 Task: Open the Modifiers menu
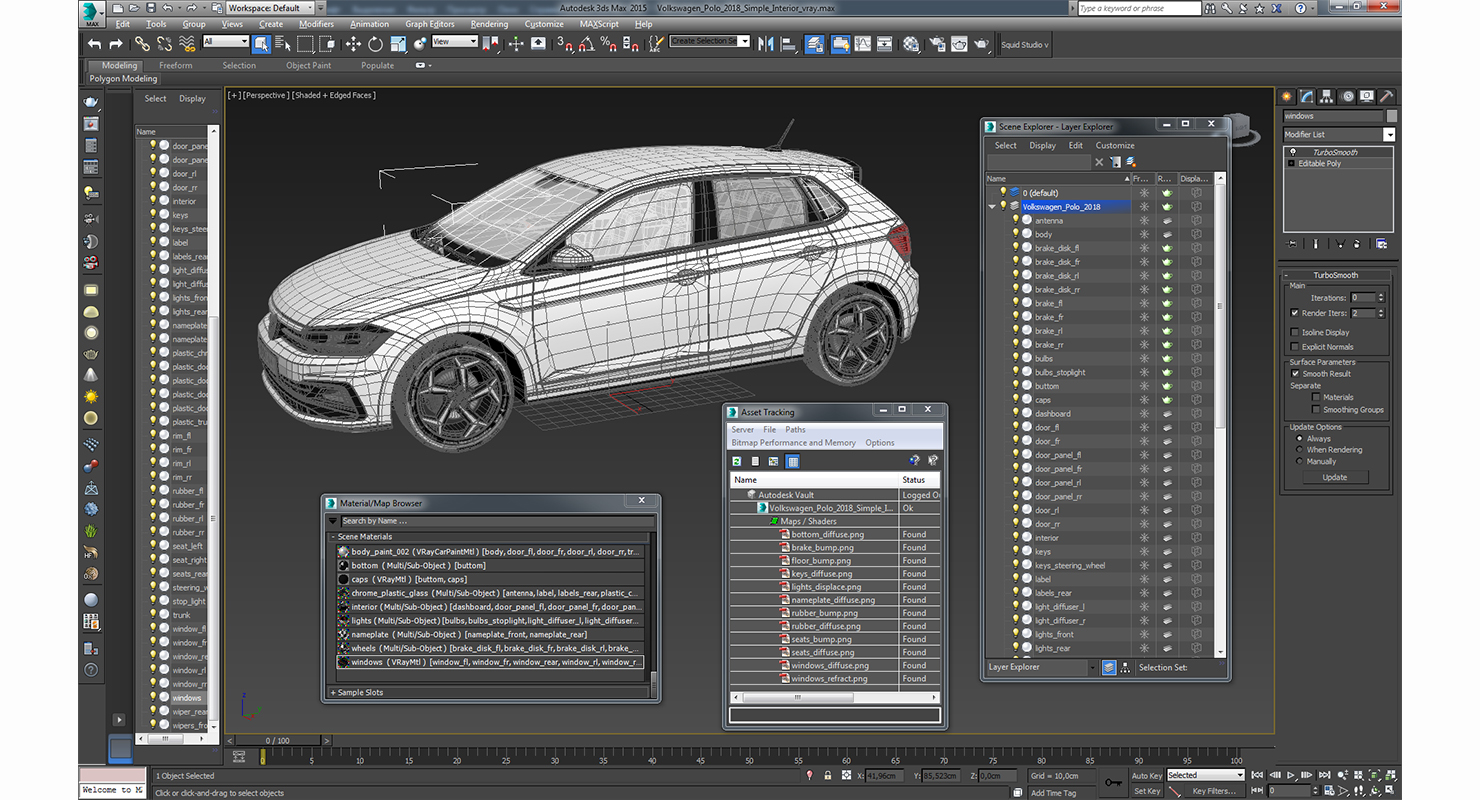click(316, 24)
